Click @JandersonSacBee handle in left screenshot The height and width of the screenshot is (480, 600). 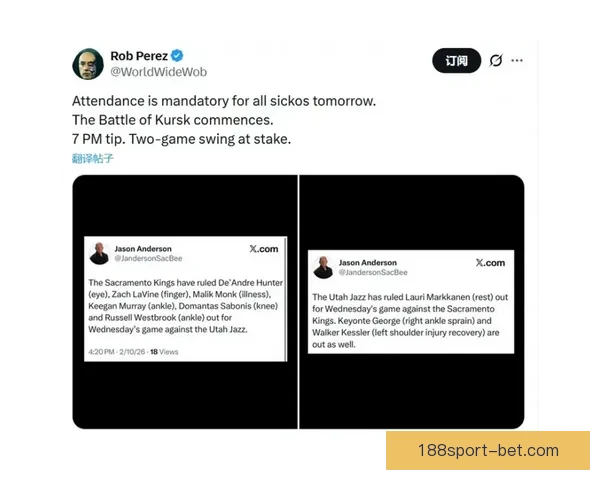pos(148,258)
